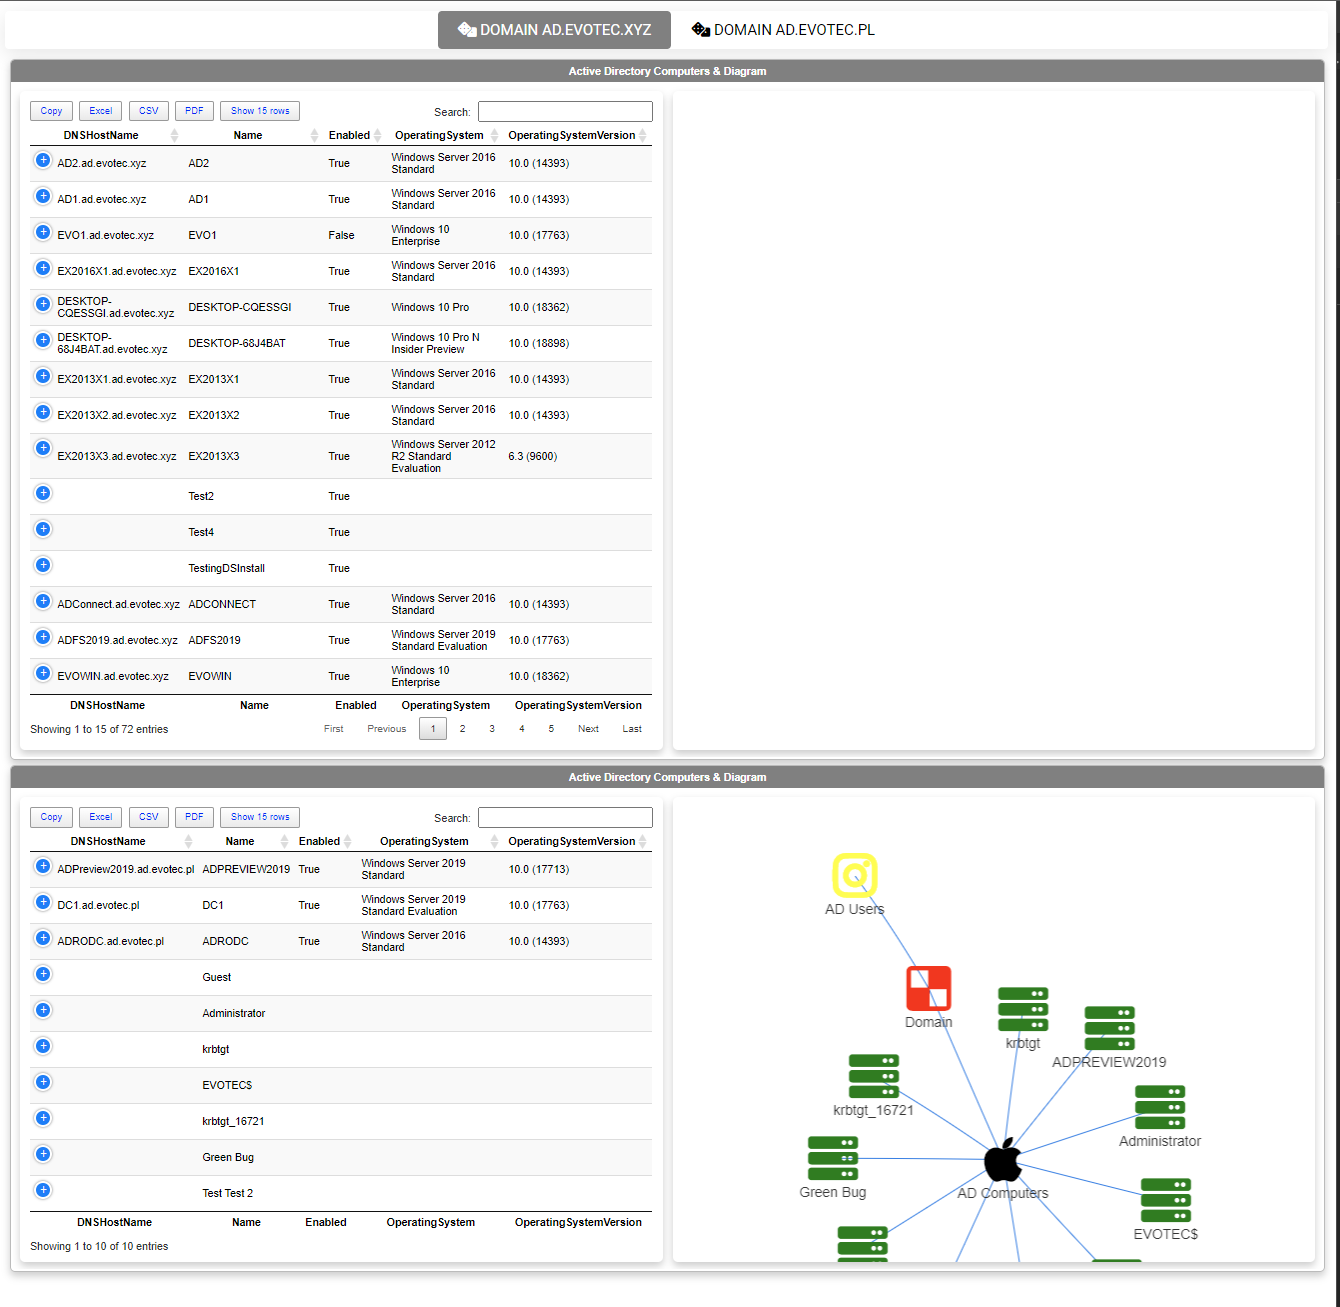1340x1307 pixels.
Task: Open page 3 of the computers table
Action: pos(491,728)
